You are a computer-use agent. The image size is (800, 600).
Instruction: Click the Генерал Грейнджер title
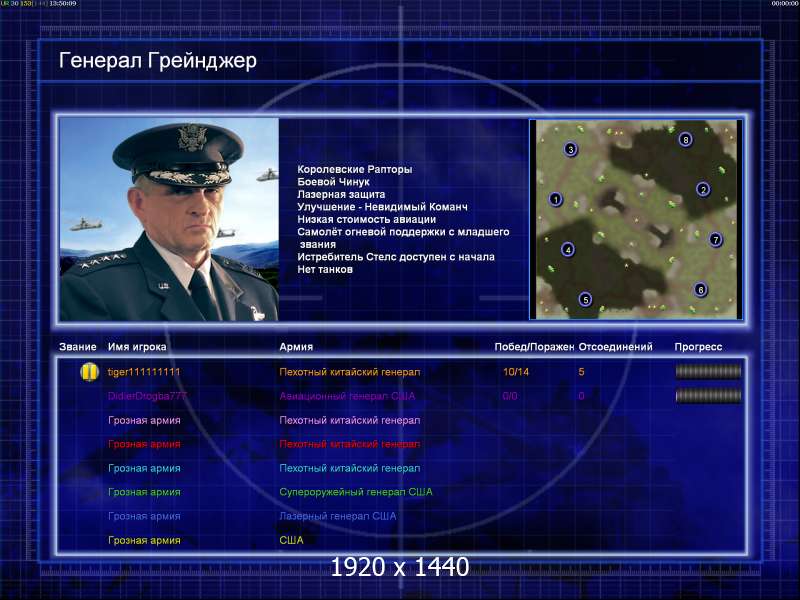click(x=158, y=61)
